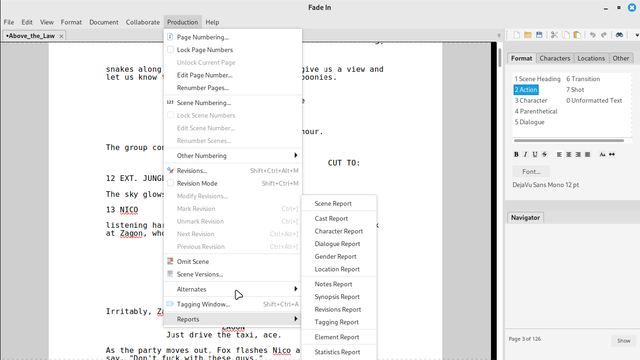Click the New document icon
The height and width of the screenshot is (360, 640).
coord(516,35)
